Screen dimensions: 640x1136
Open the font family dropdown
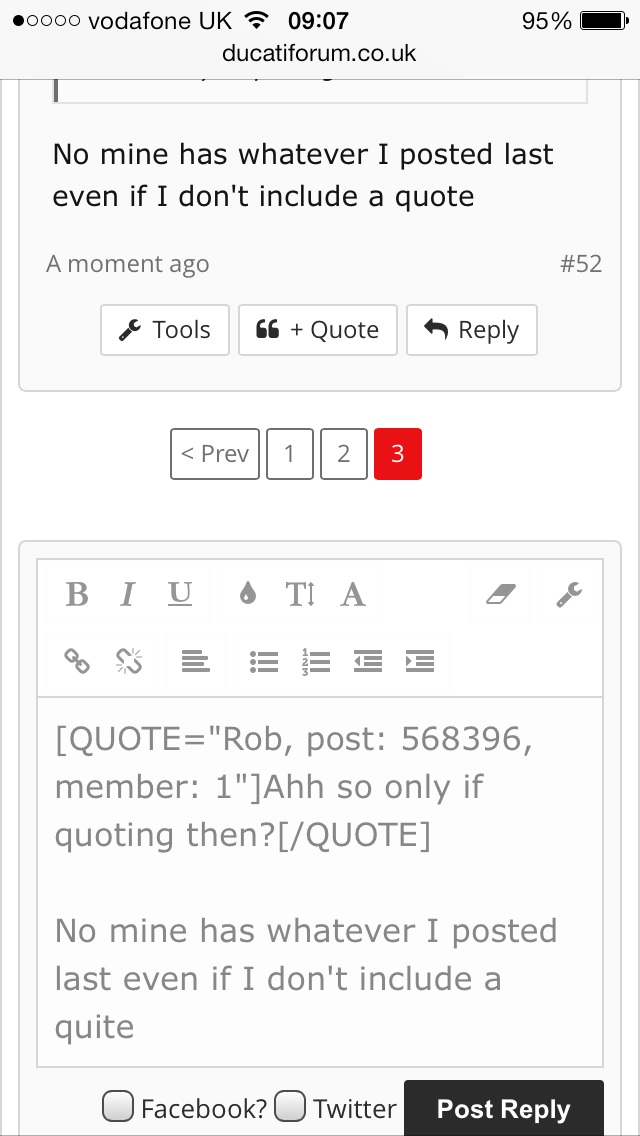(x=353, y=595)
